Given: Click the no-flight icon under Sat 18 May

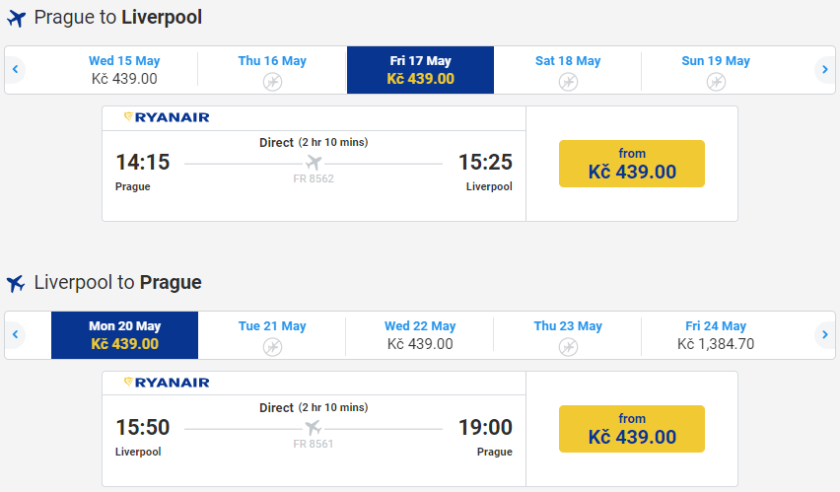Looking at the screenshot, I should point(568,81).
